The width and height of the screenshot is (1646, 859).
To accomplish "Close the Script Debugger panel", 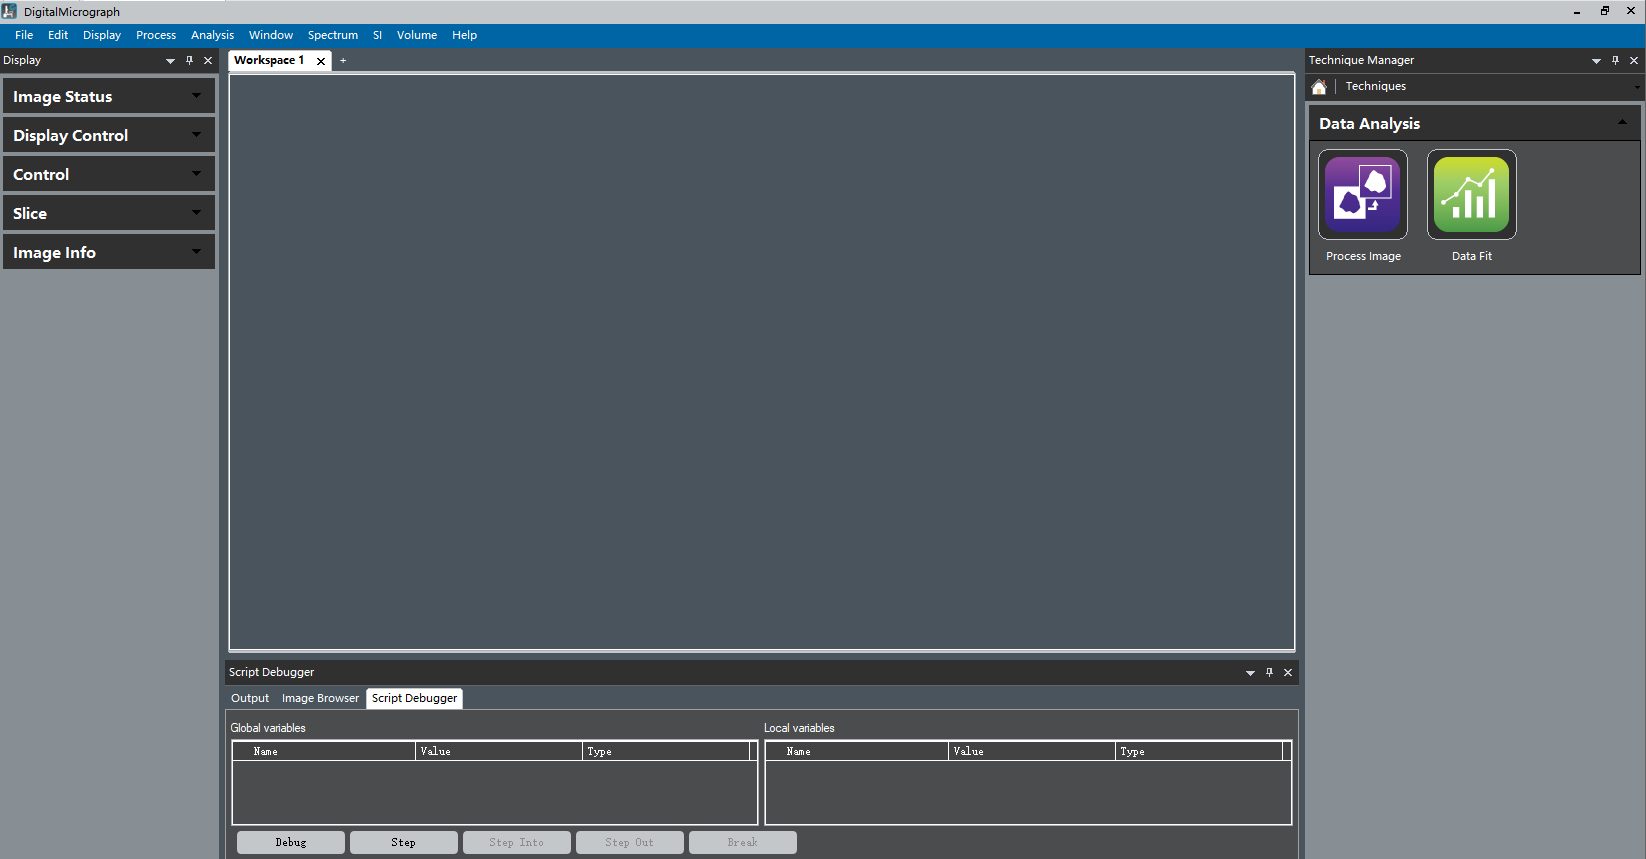I will 1288,672.
